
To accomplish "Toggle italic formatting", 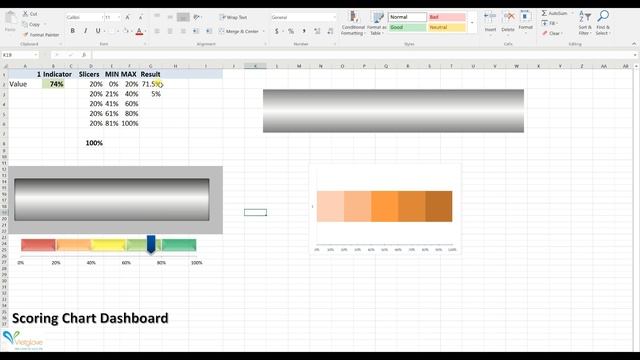I will (85, 31).
